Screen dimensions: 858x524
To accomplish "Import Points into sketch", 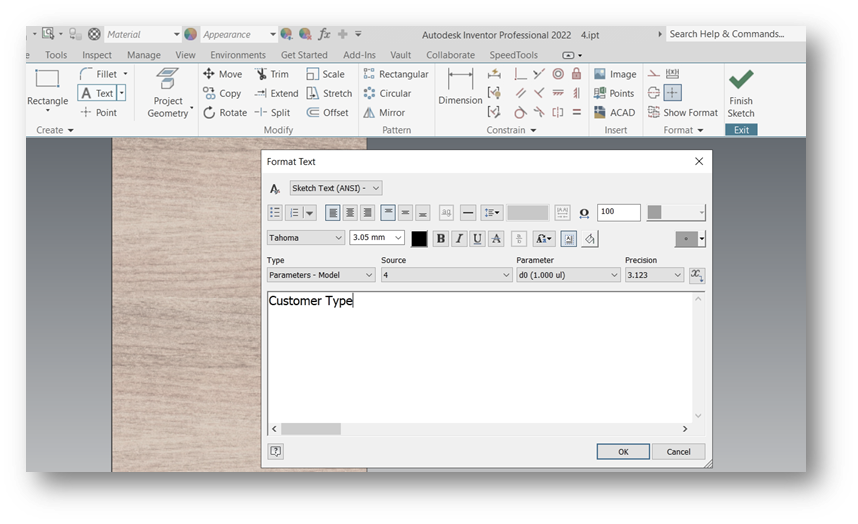I will 614,93.
